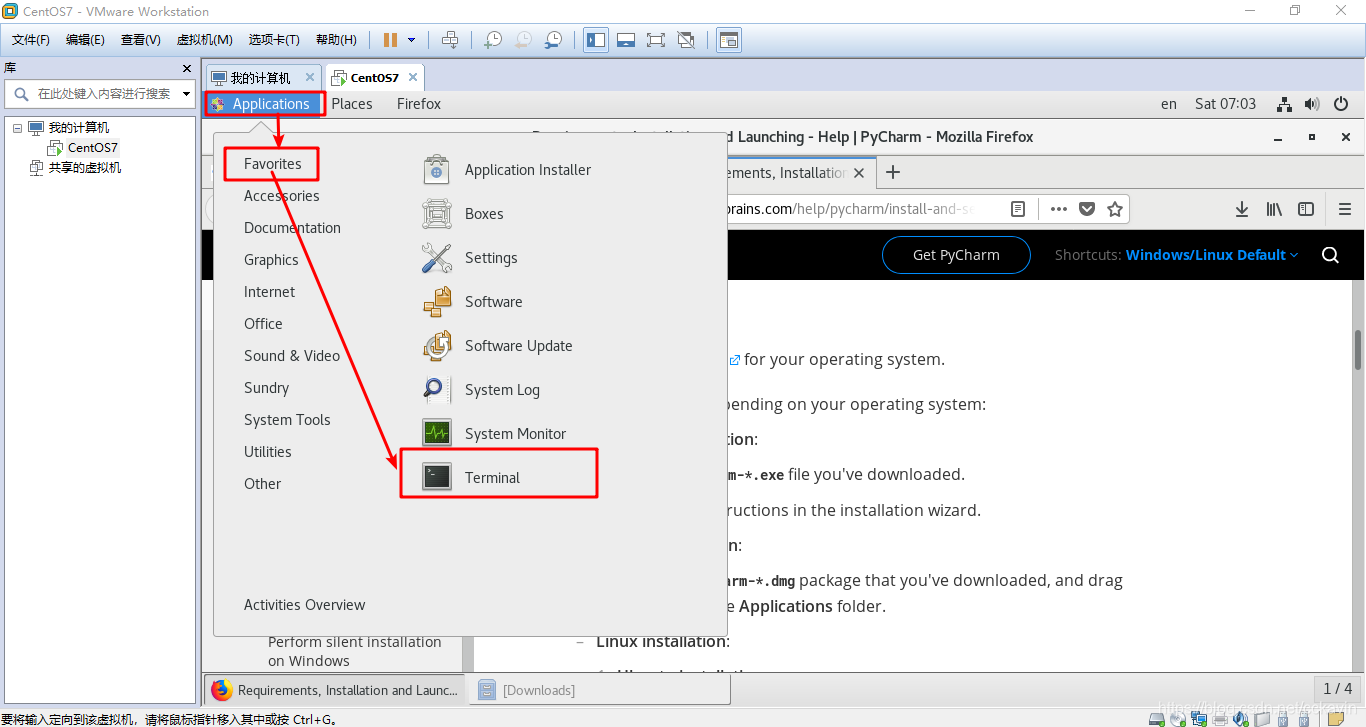
Task: Launch the Software app icon
Action: pyautogui.click(x=437, y=302)
